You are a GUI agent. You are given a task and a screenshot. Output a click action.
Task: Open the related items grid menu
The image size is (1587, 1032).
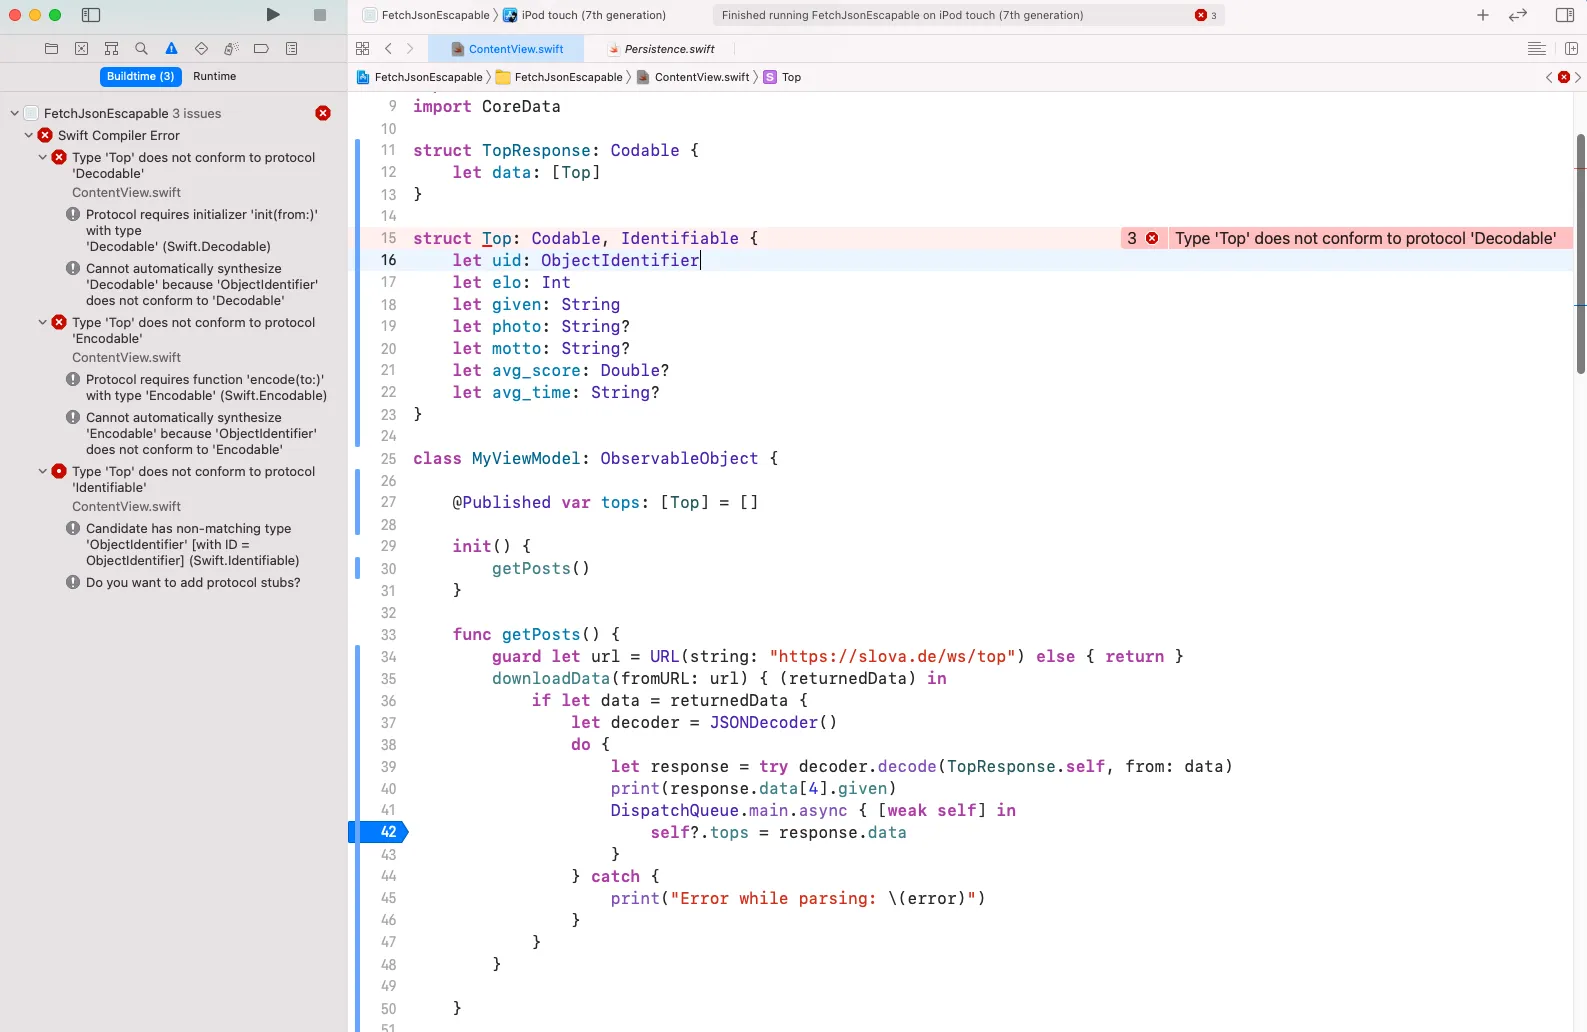click(363, 48)
